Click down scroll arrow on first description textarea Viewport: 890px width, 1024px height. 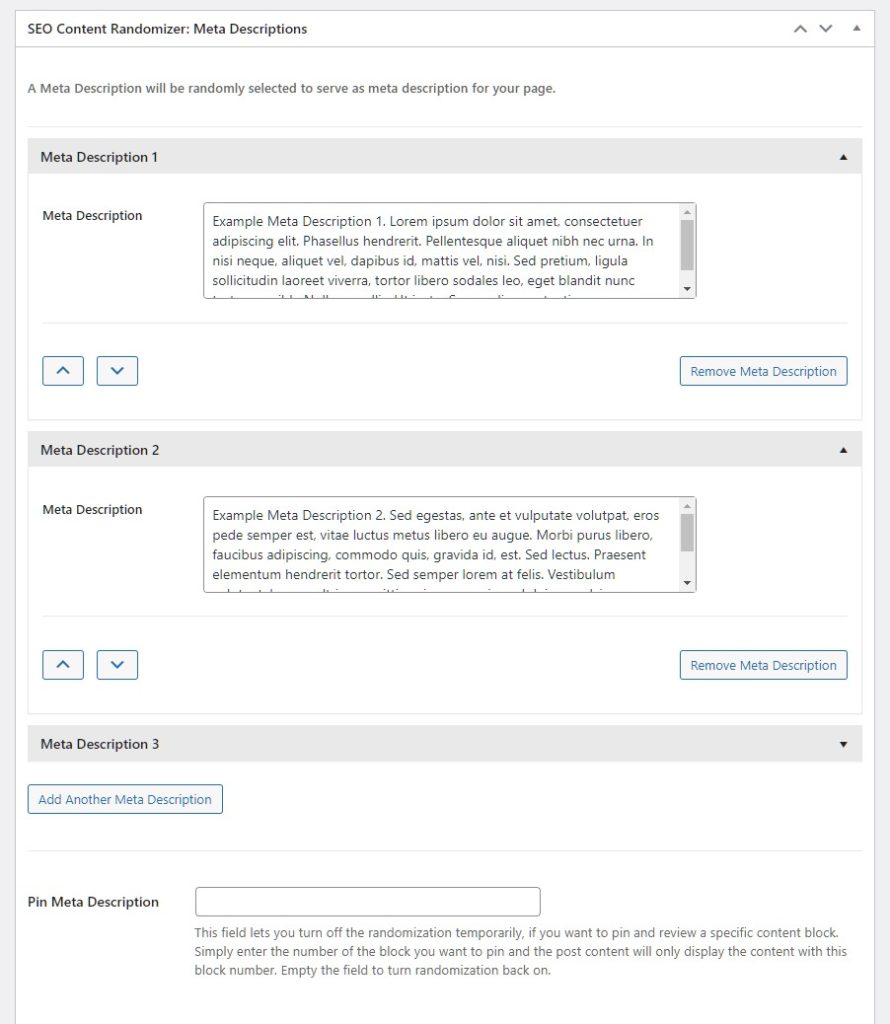tap(687, 290)
